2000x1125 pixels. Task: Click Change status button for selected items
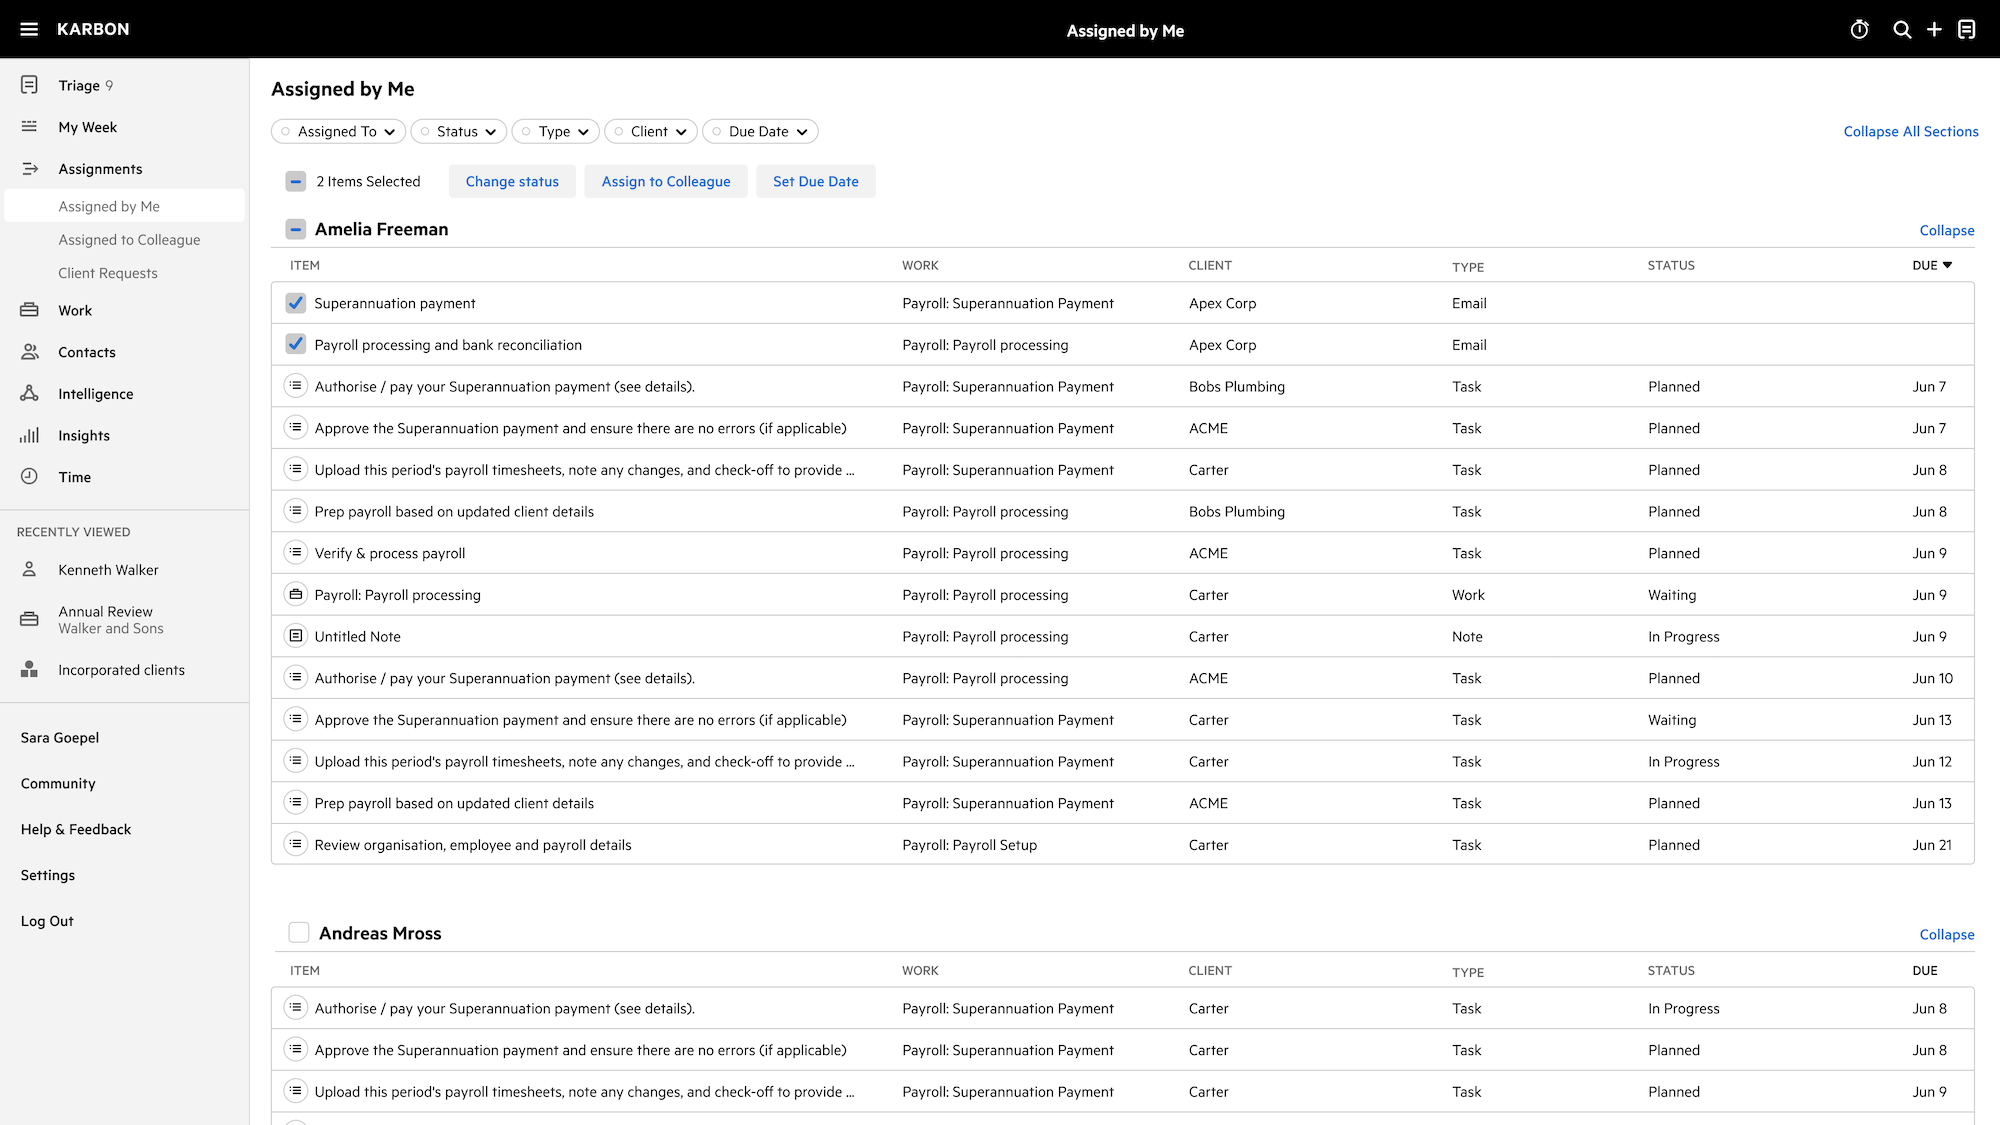coord(512,180)
